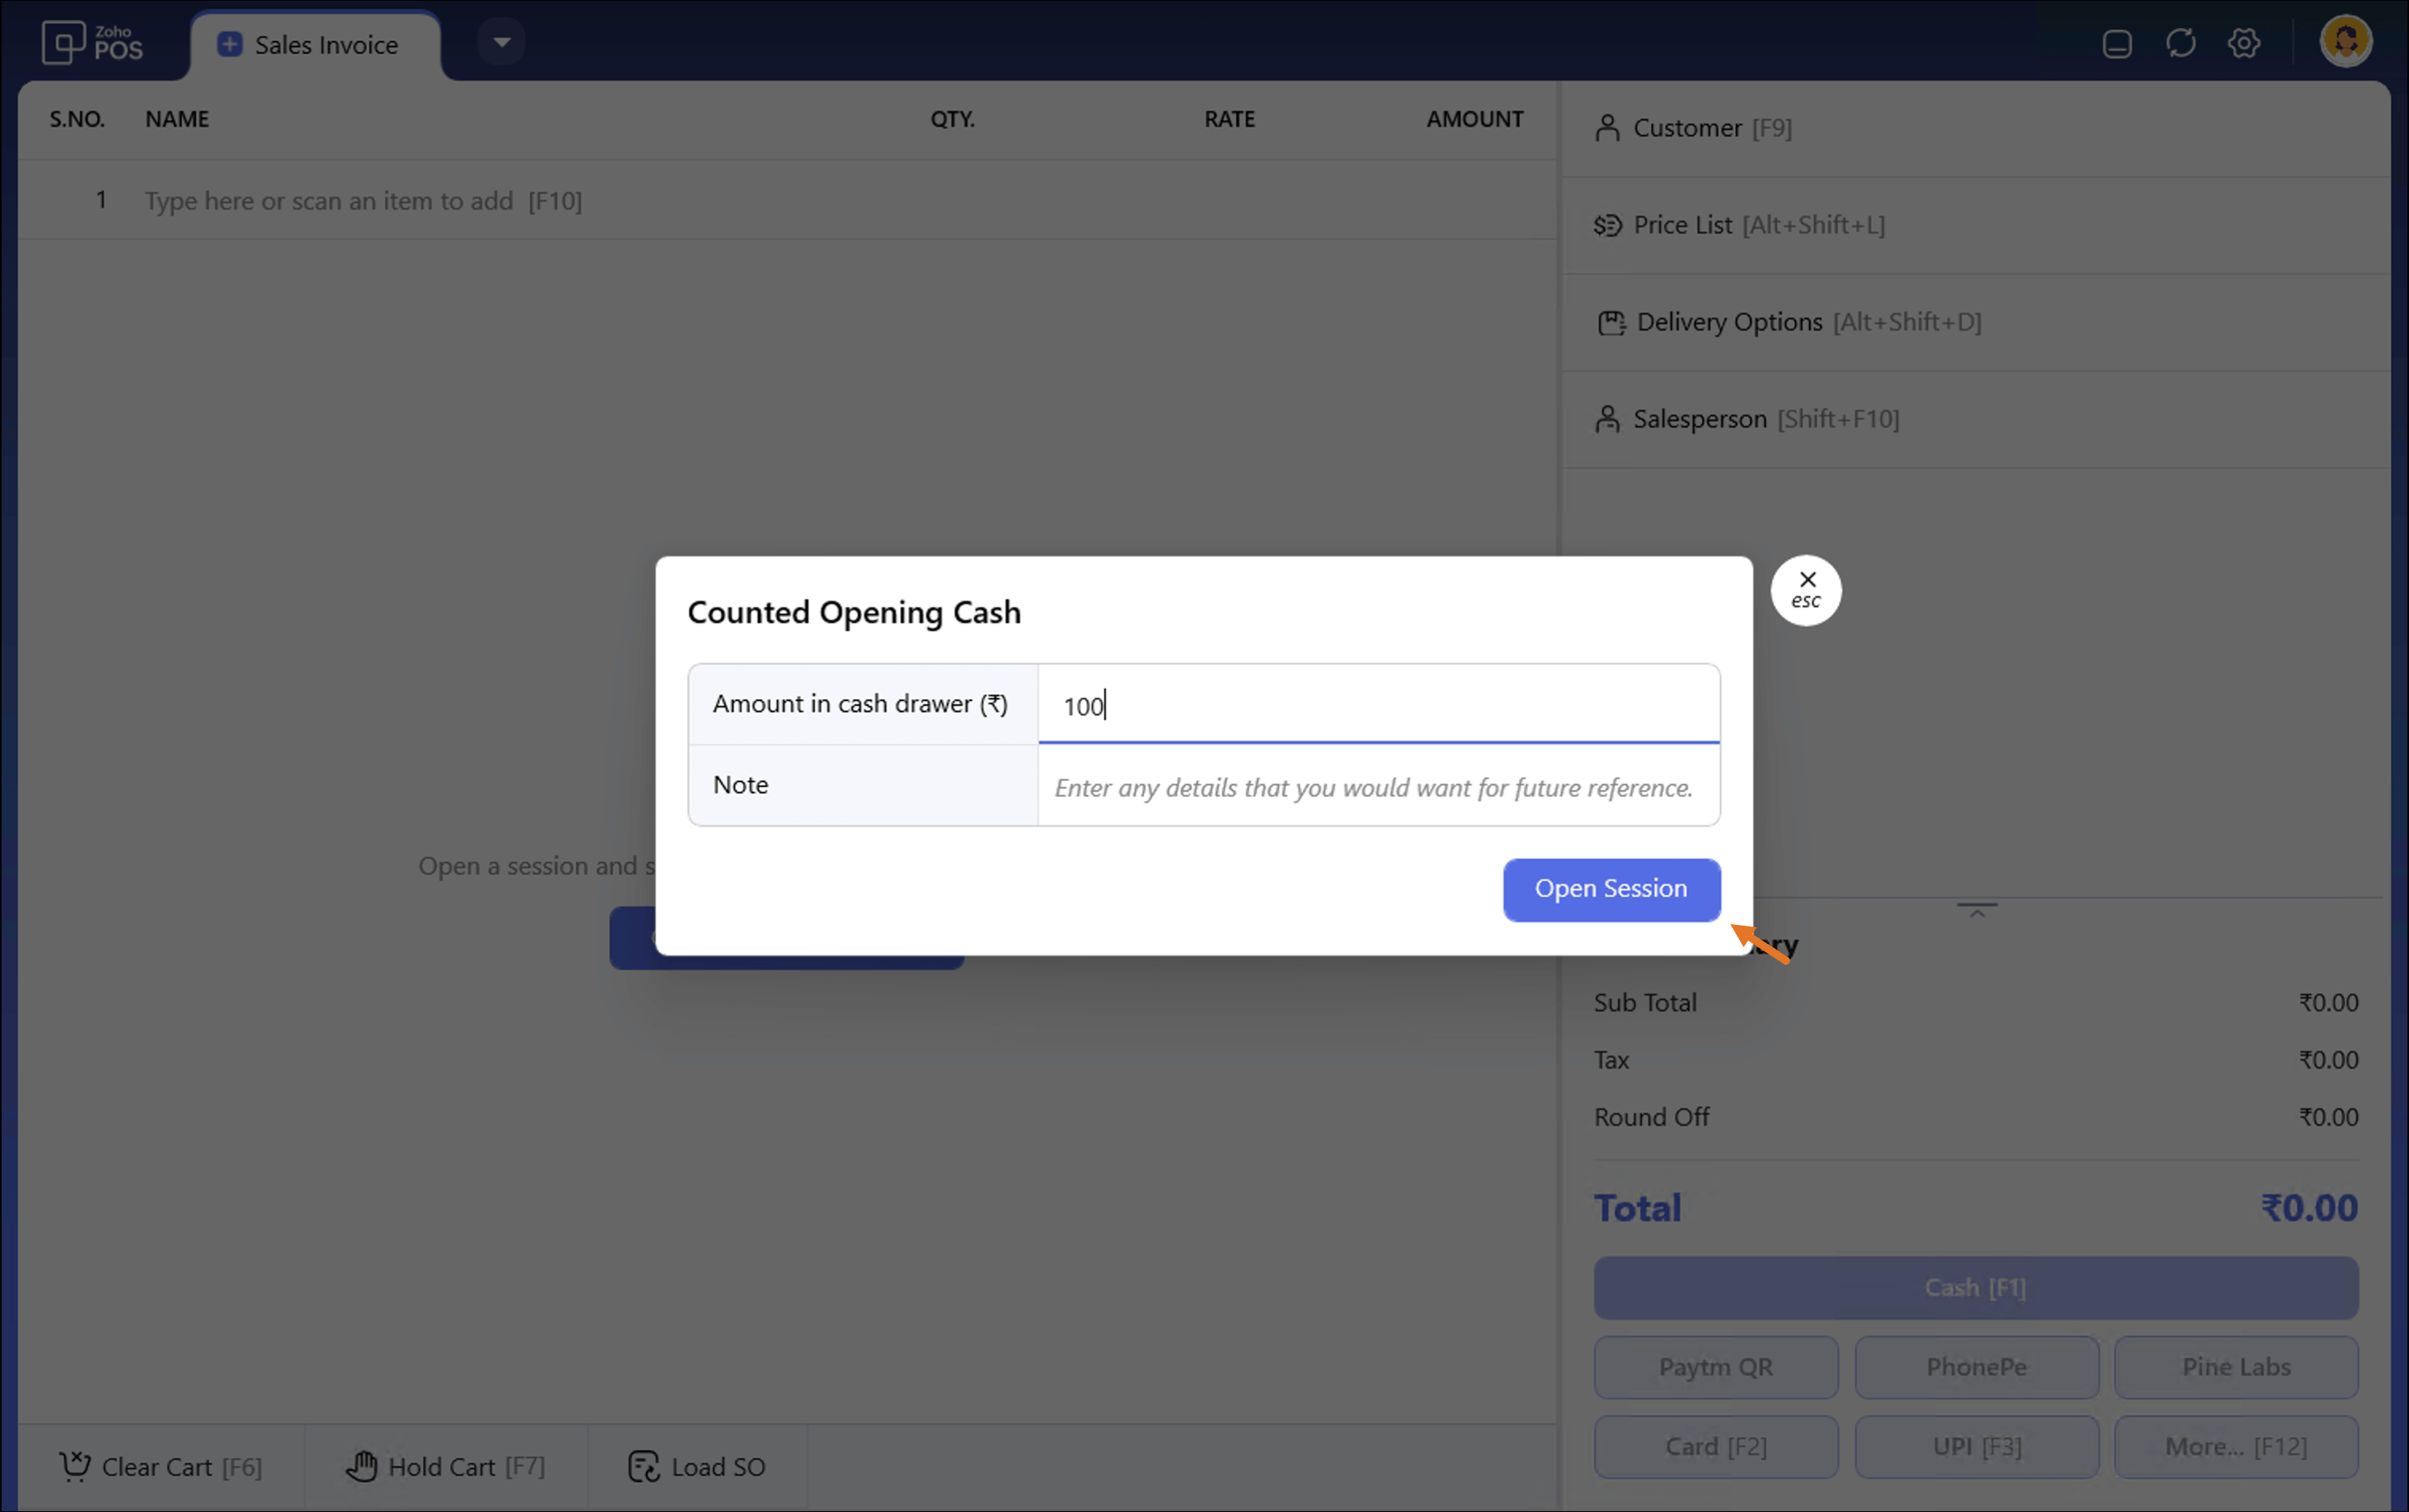This screenshot has height=1512, width=2409.
Task: Click the Cash F1 payment button
Action: pyautogui.click(x=1975, y=1287)
